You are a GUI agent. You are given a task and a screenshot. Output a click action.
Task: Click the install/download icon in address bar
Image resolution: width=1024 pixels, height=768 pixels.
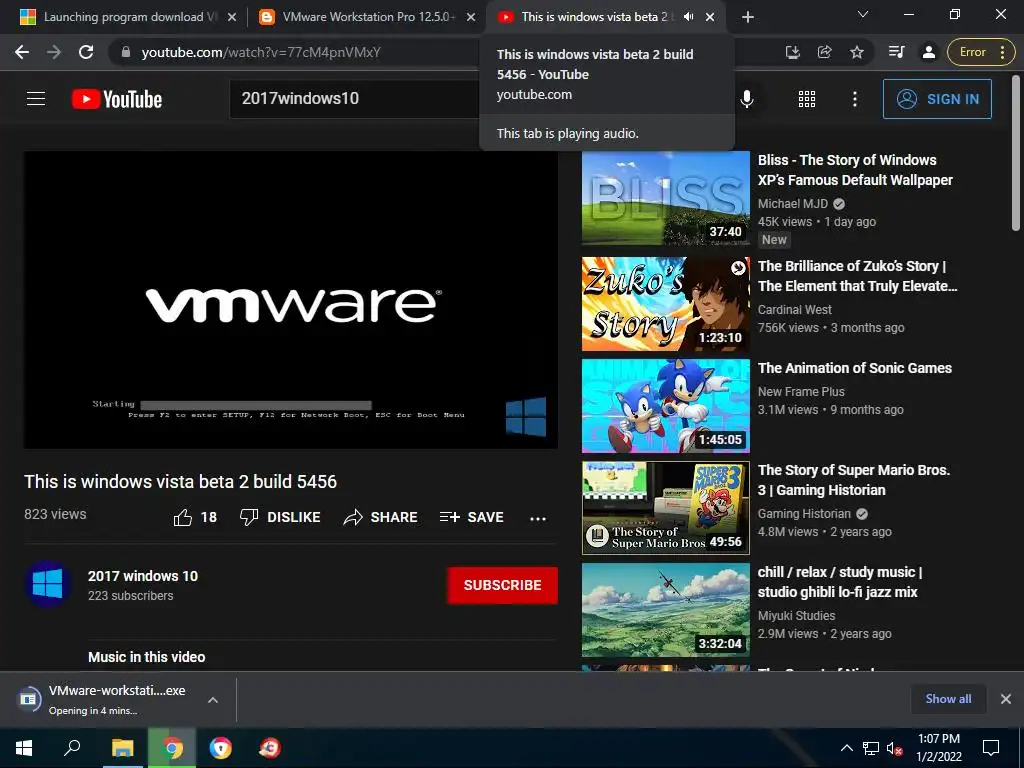pyautogui.click(x=793, y=52)
